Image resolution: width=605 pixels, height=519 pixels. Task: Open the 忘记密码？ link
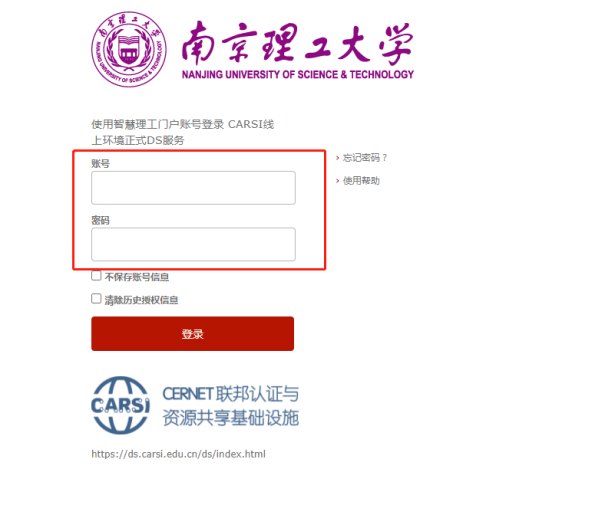pyautogui.click(x=365, y=158)
